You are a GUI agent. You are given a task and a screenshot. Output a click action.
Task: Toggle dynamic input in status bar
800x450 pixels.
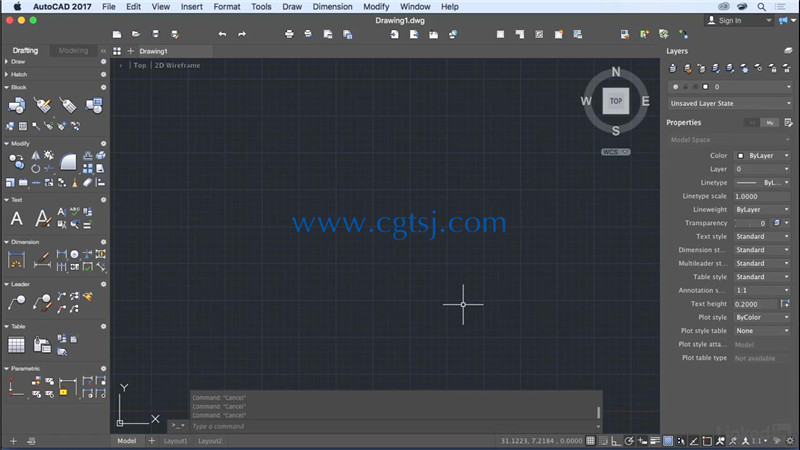642,441
